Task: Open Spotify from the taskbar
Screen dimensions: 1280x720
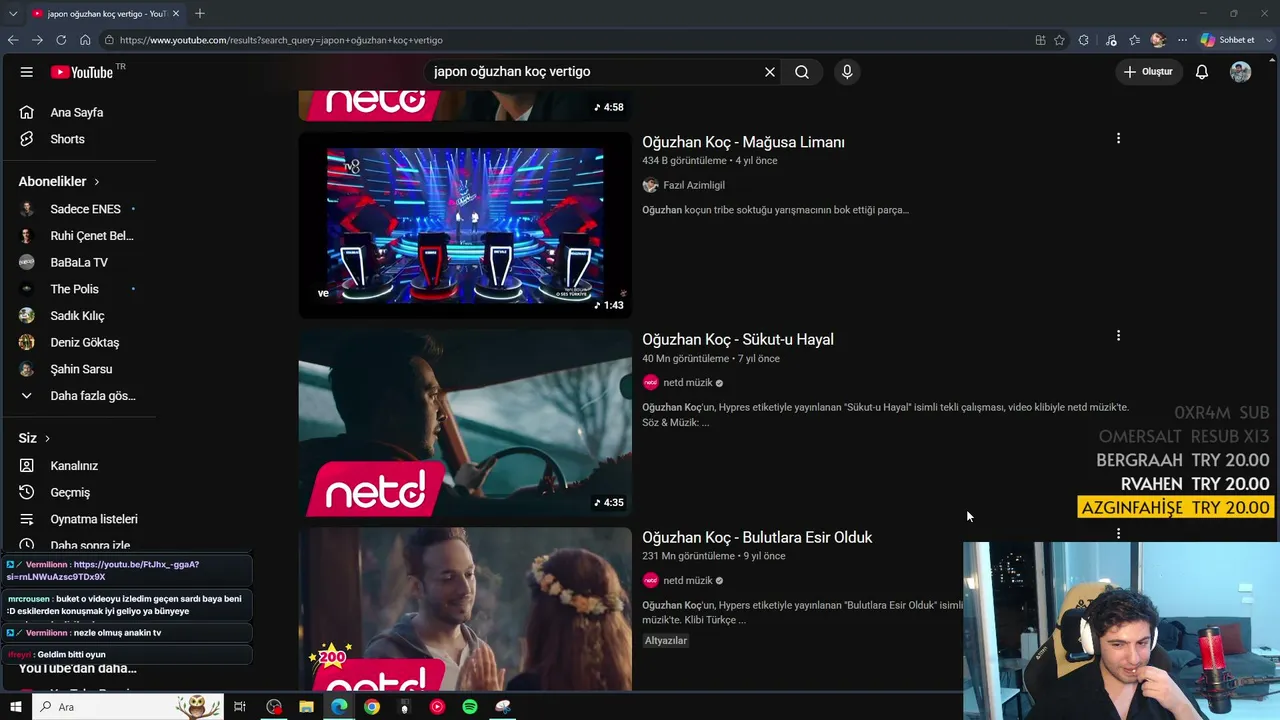Action: pos(470,707)
